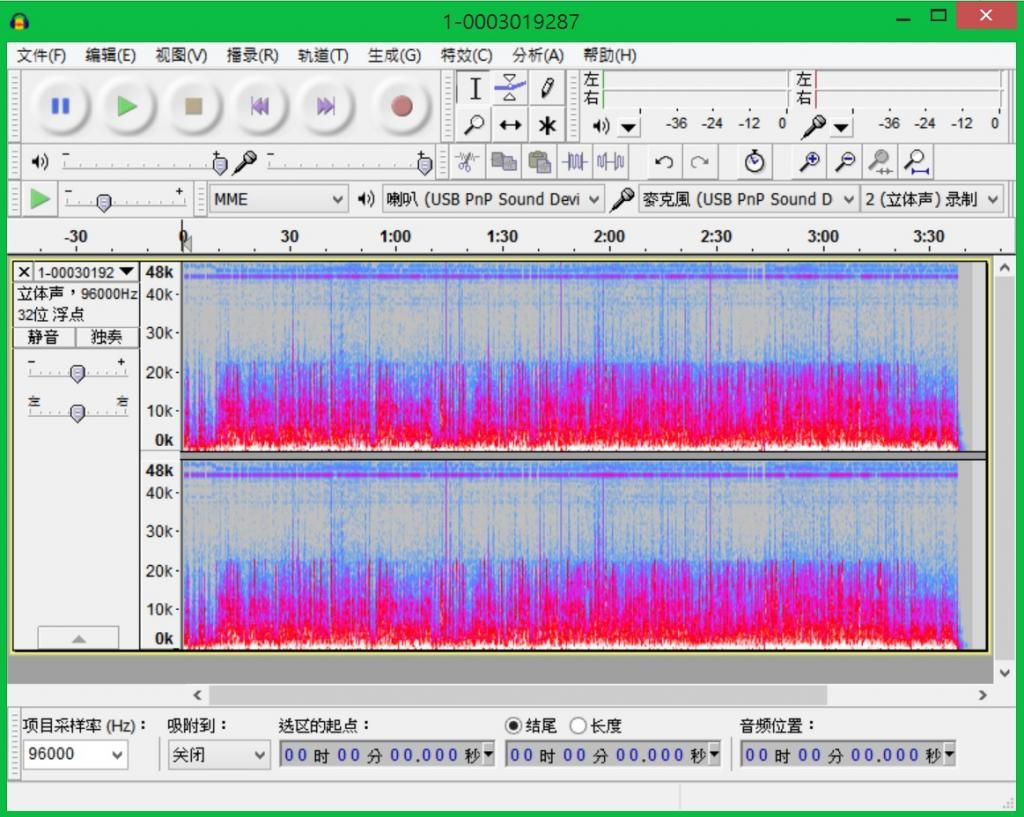1024x817 pixels.
Task: Open the 特效(C) menu
Action: [466, 55]
